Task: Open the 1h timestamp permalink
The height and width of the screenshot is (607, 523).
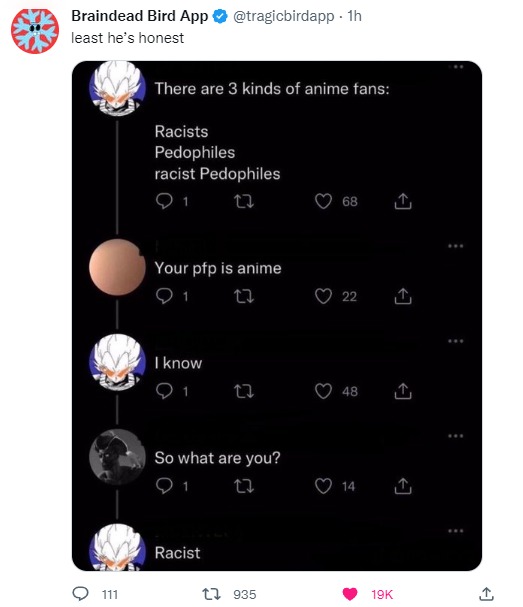Action: coord(354,16)
